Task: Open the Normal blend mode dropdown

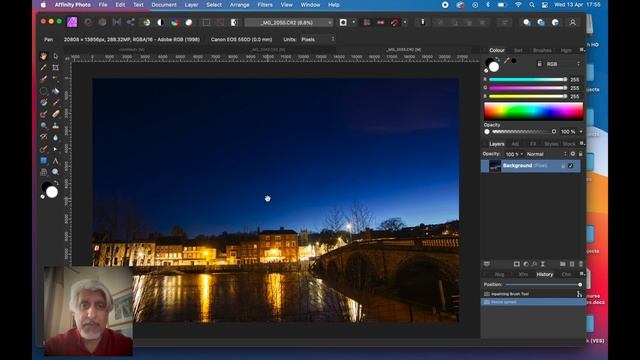Action: 547,154
